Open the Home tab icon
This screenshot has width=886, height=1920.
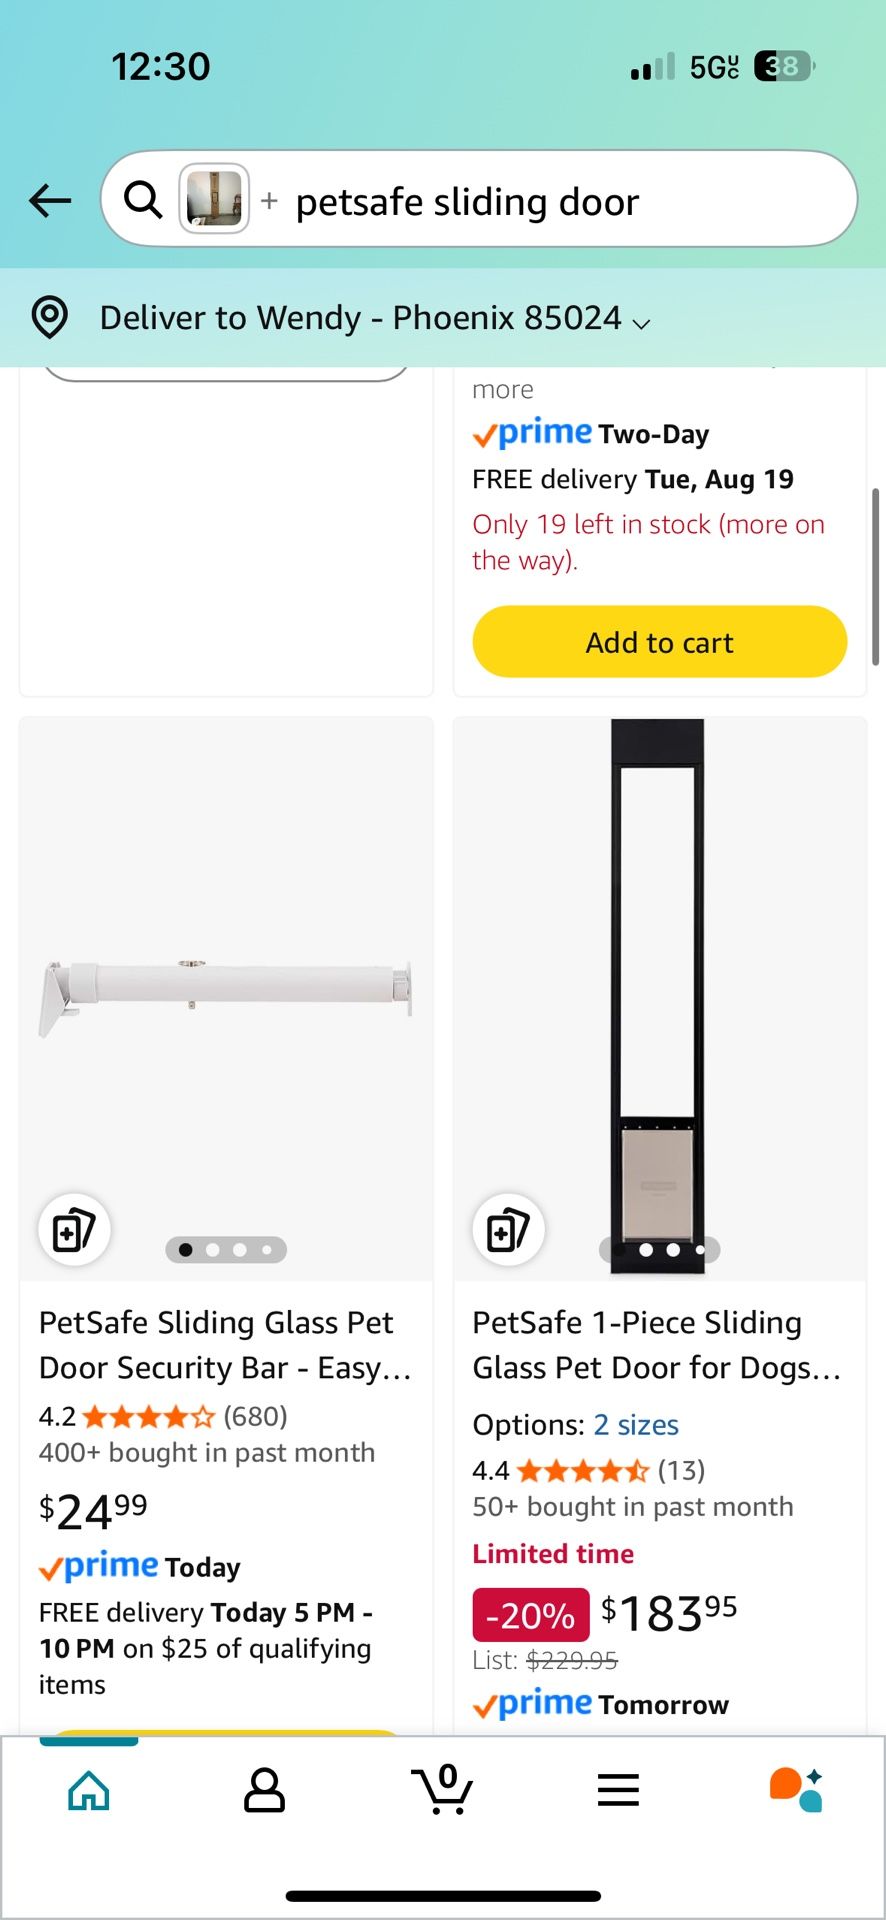pyautogui.click(x=89, y=1790)
